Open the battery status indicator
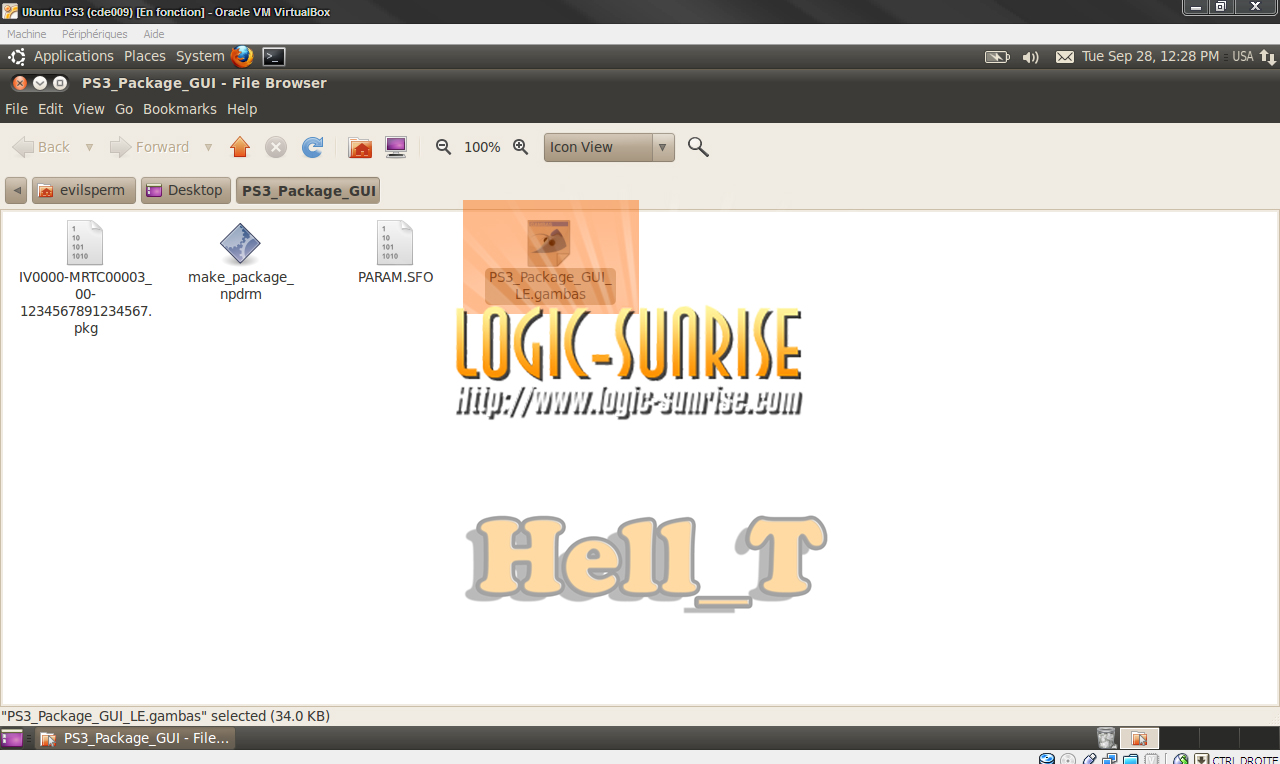Image resolution: width=1280 pixels, height=764 pixels. click(997, 57)
